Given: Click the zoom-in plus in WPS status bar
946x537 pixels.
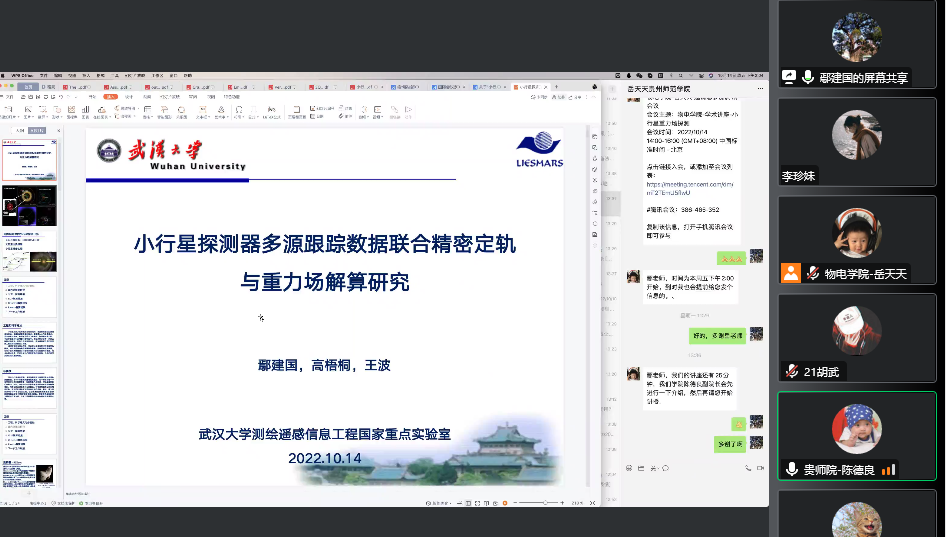Looking at the screenshot, I should [x=562, y=503].
